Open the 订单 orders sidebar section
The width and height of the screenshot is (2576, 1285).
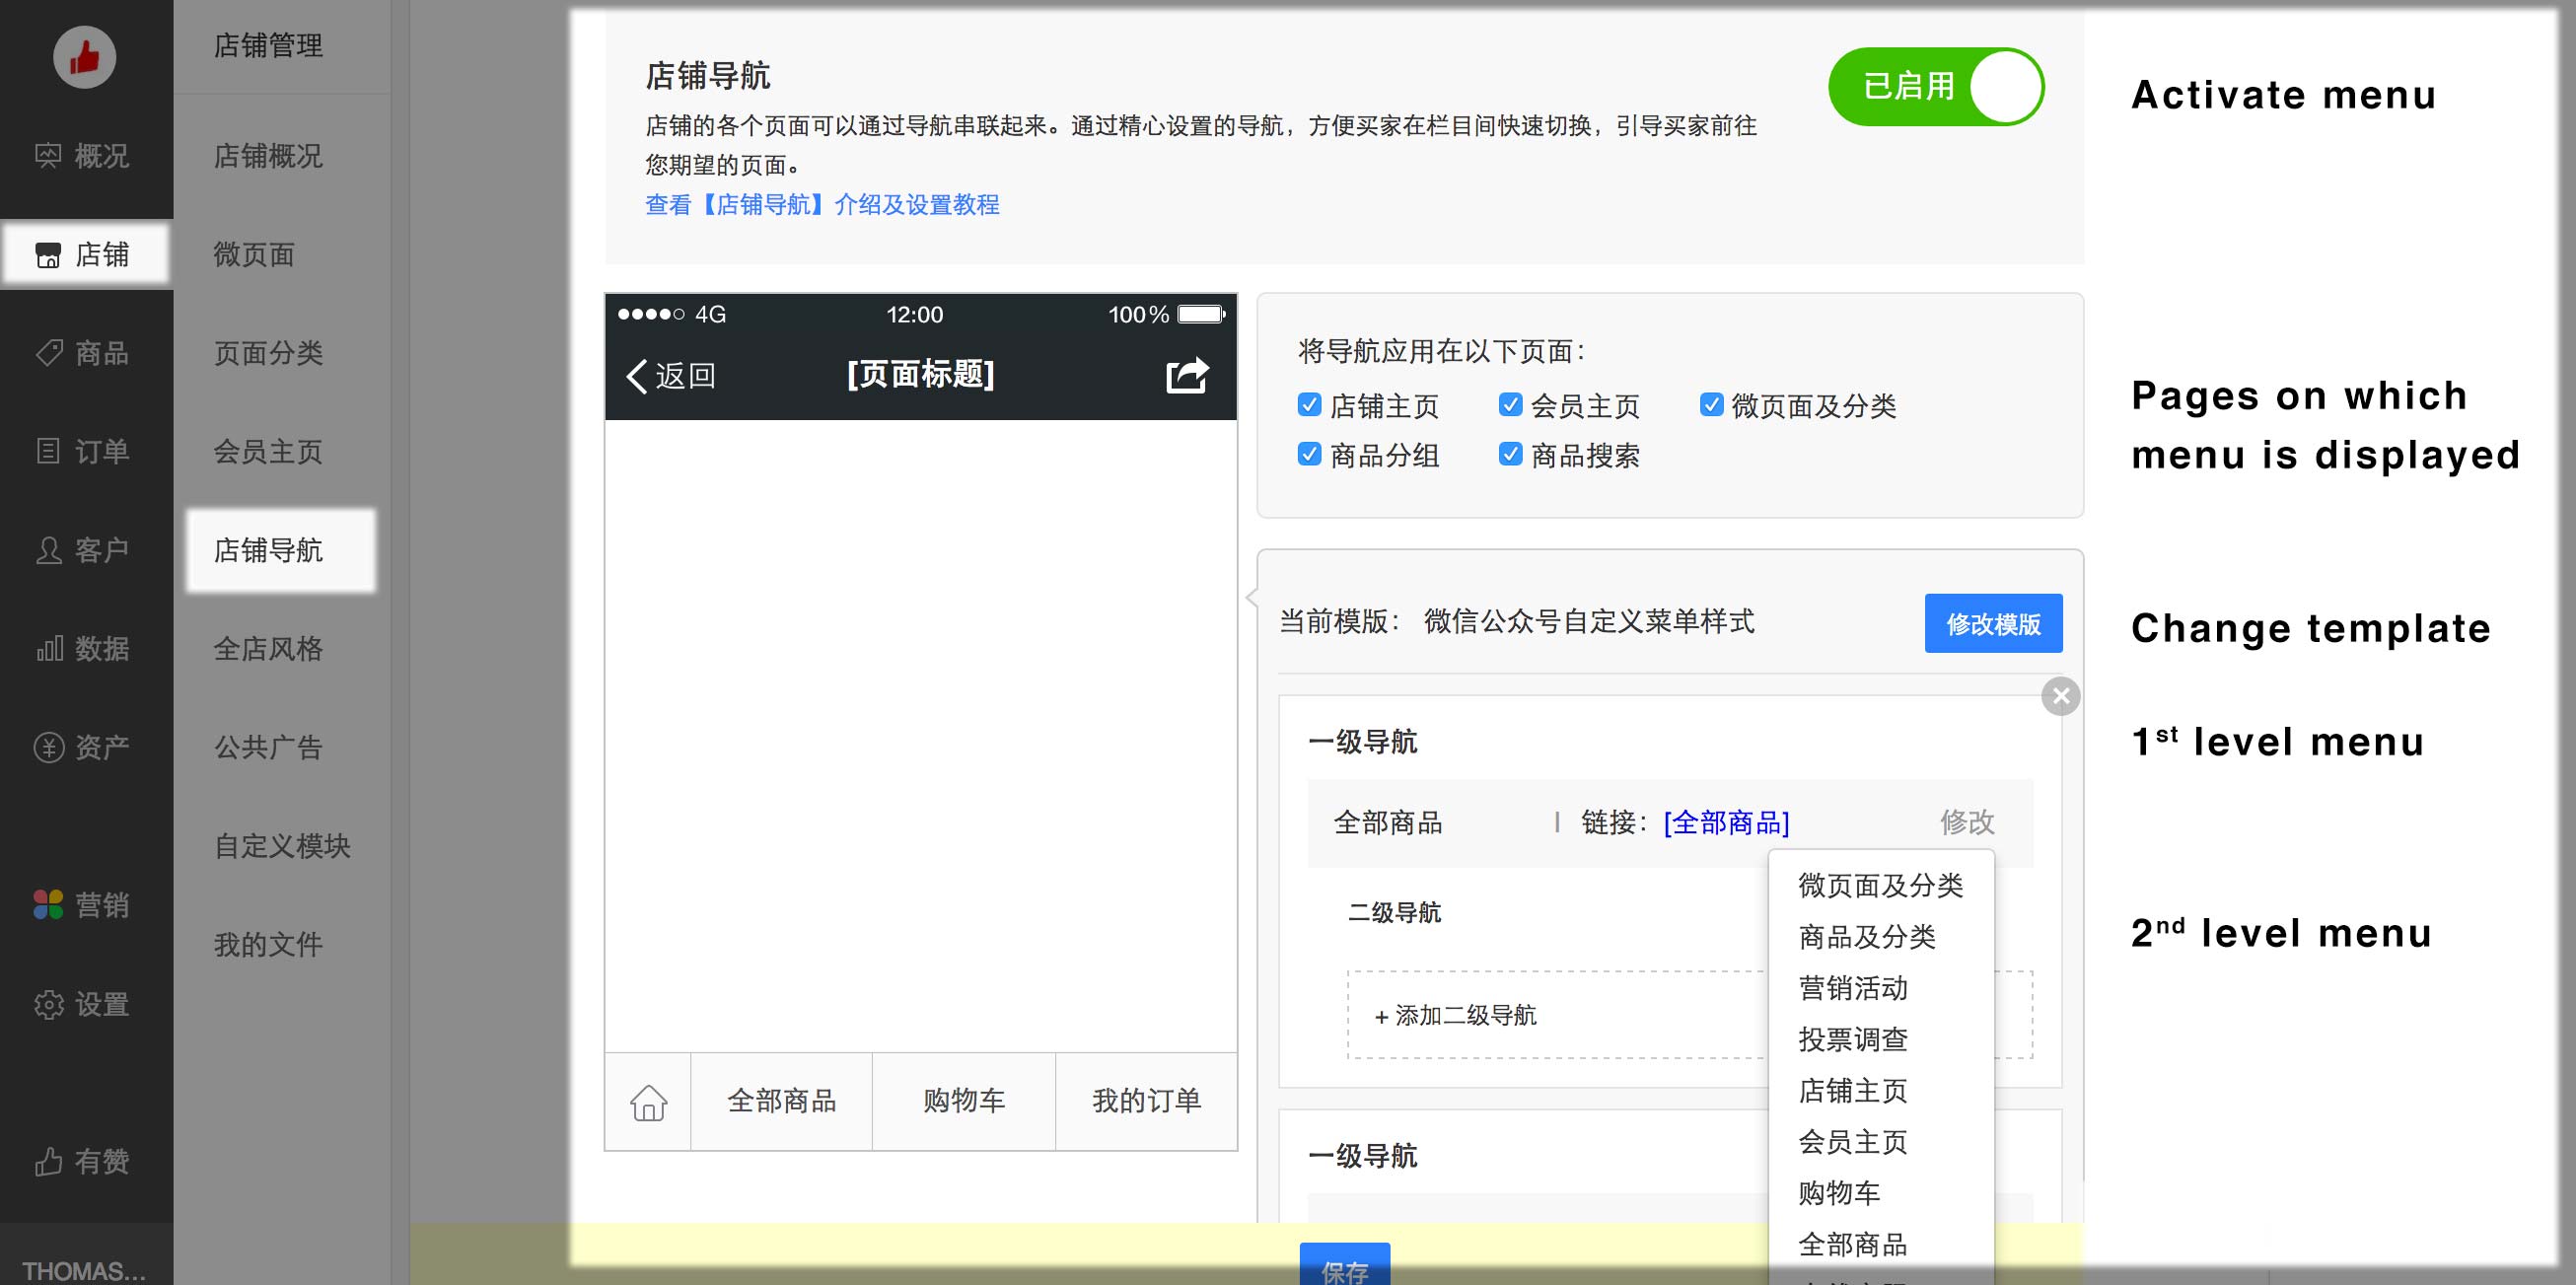point(84,452)
